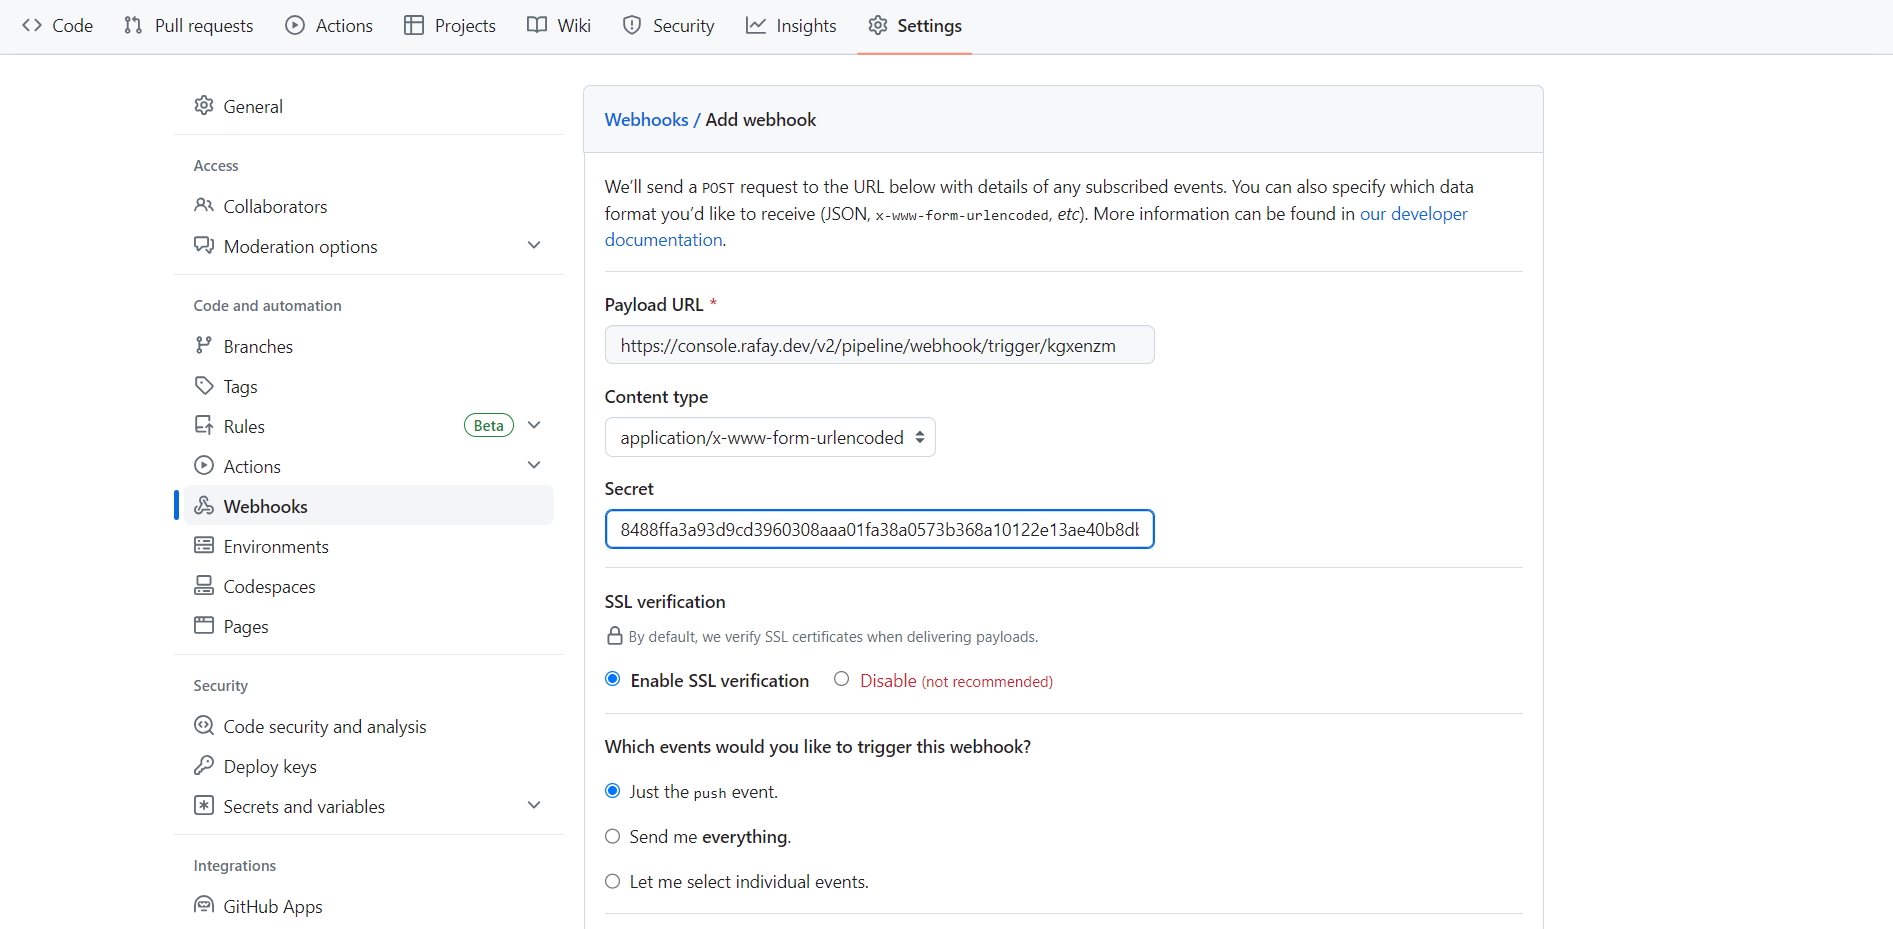Screen dimensions: 1893x929
Task: Select Disable SSL verification radio button
Action: coord(842,680)
